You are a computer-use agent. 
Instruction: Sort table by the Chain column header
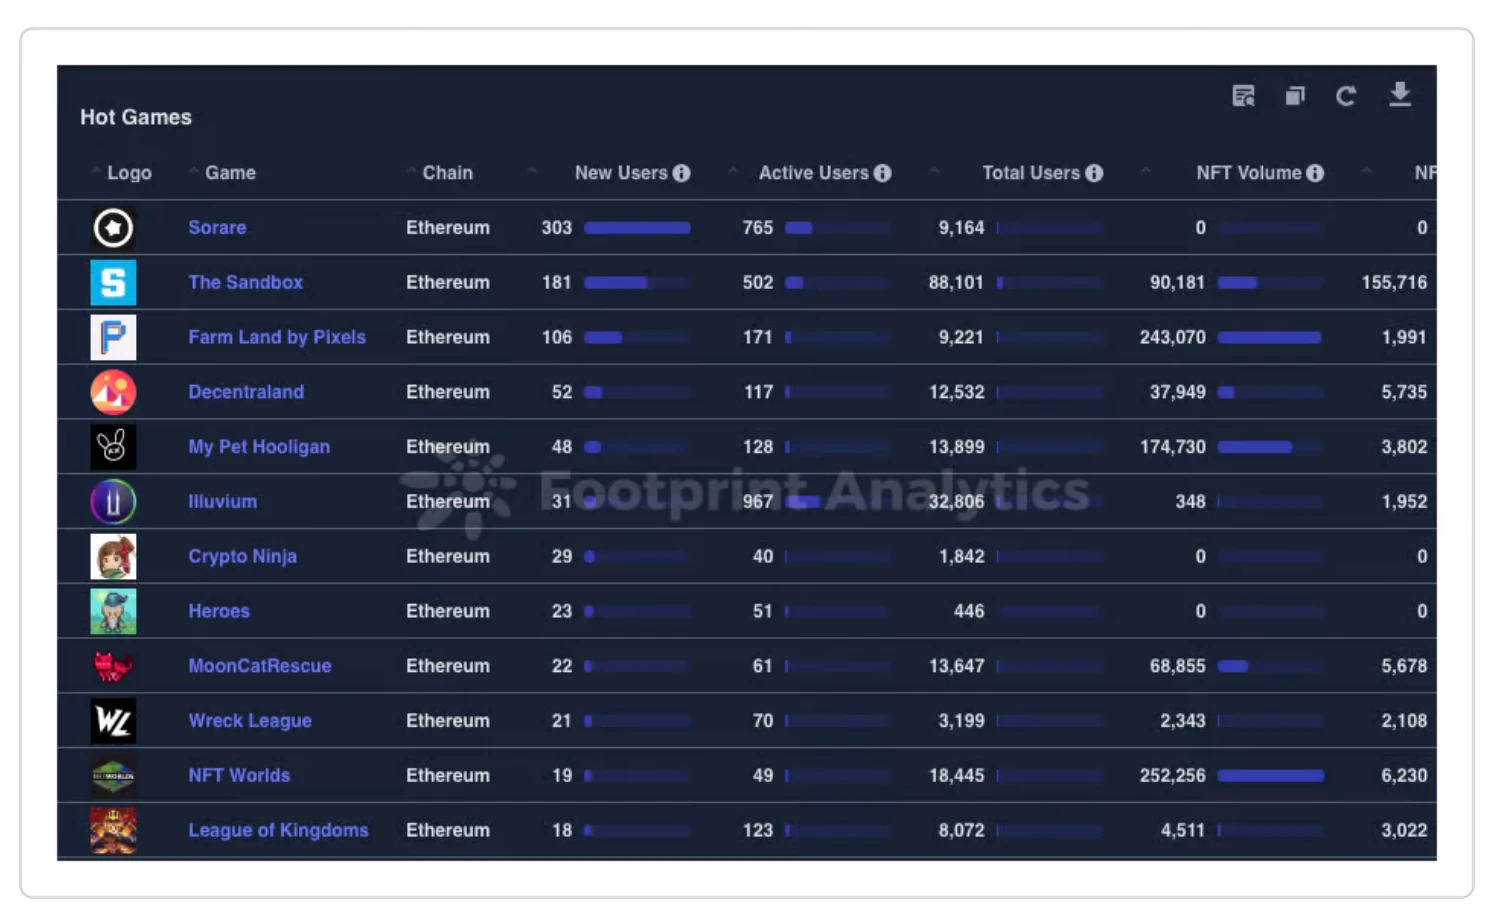pos(447,173)
